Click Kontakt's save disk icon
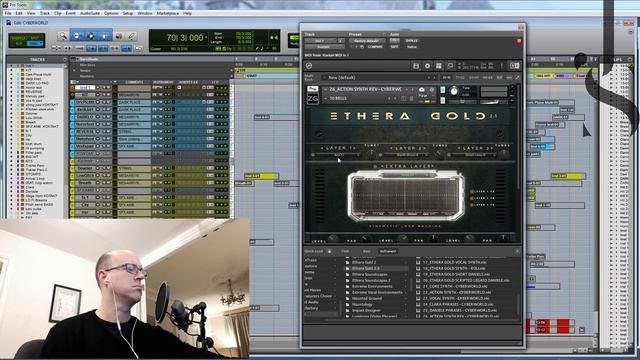The height and width of the screenshot is (360, 640). point(416,66)
